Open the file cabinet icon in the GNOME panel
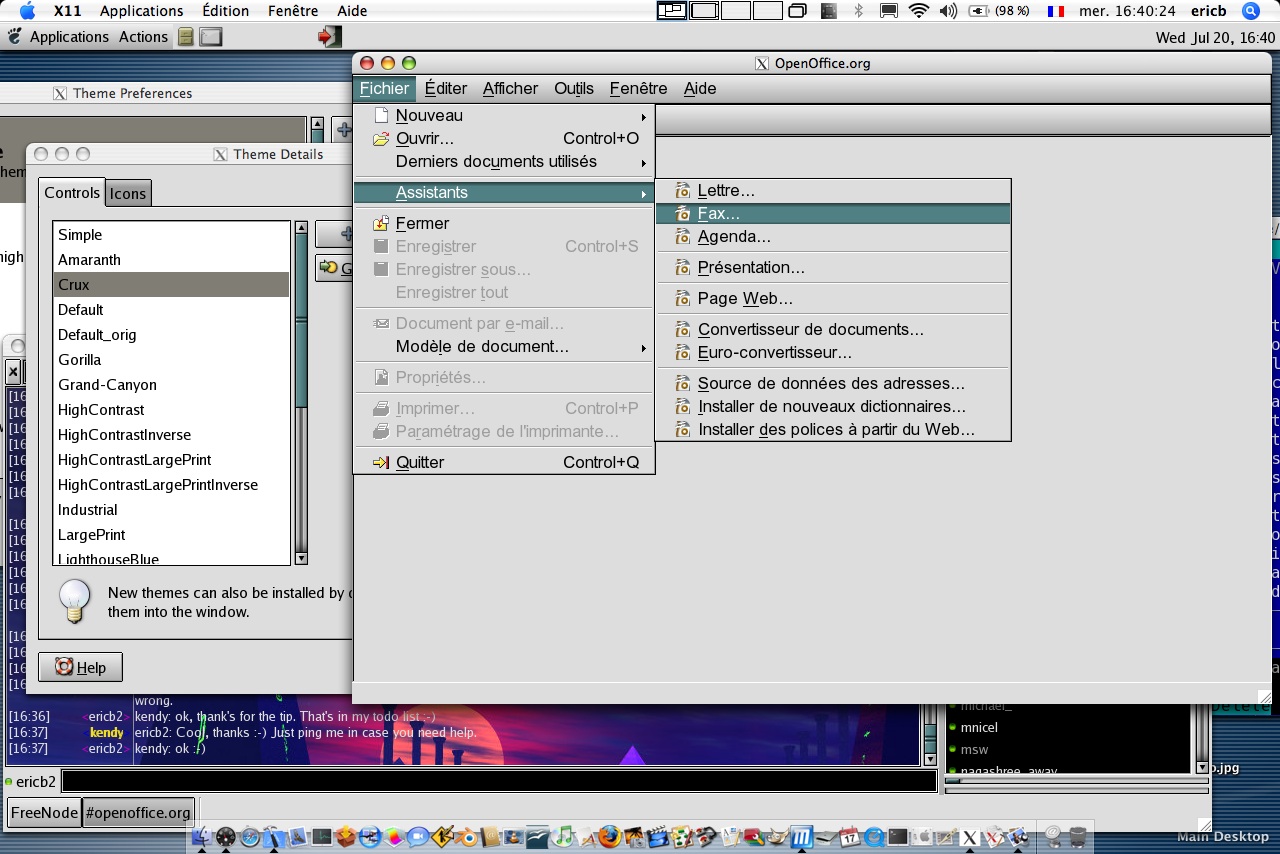Screen dimensions: 1280x854 [x=185, y=37]
